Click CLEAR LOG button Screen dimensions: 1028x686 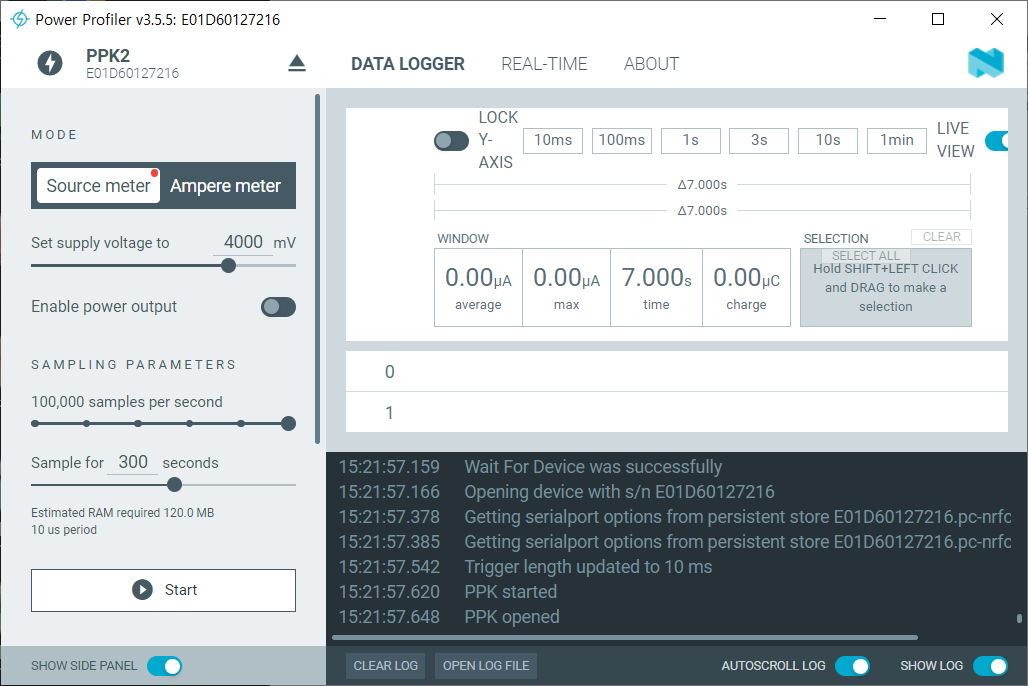(x=386, y=666)
